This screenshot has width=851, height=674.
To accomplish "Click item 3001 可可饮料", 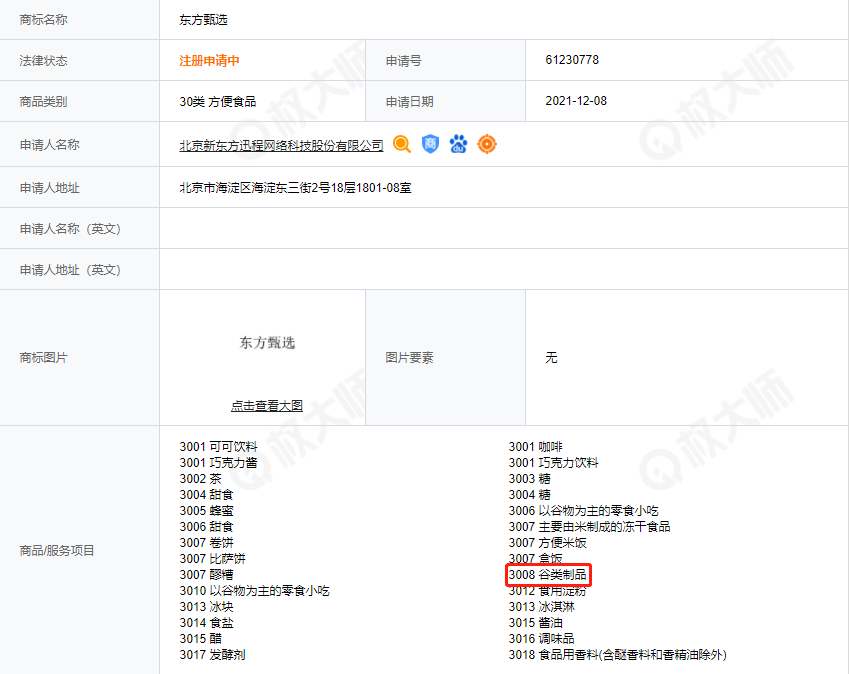I will tap(218, 447).
